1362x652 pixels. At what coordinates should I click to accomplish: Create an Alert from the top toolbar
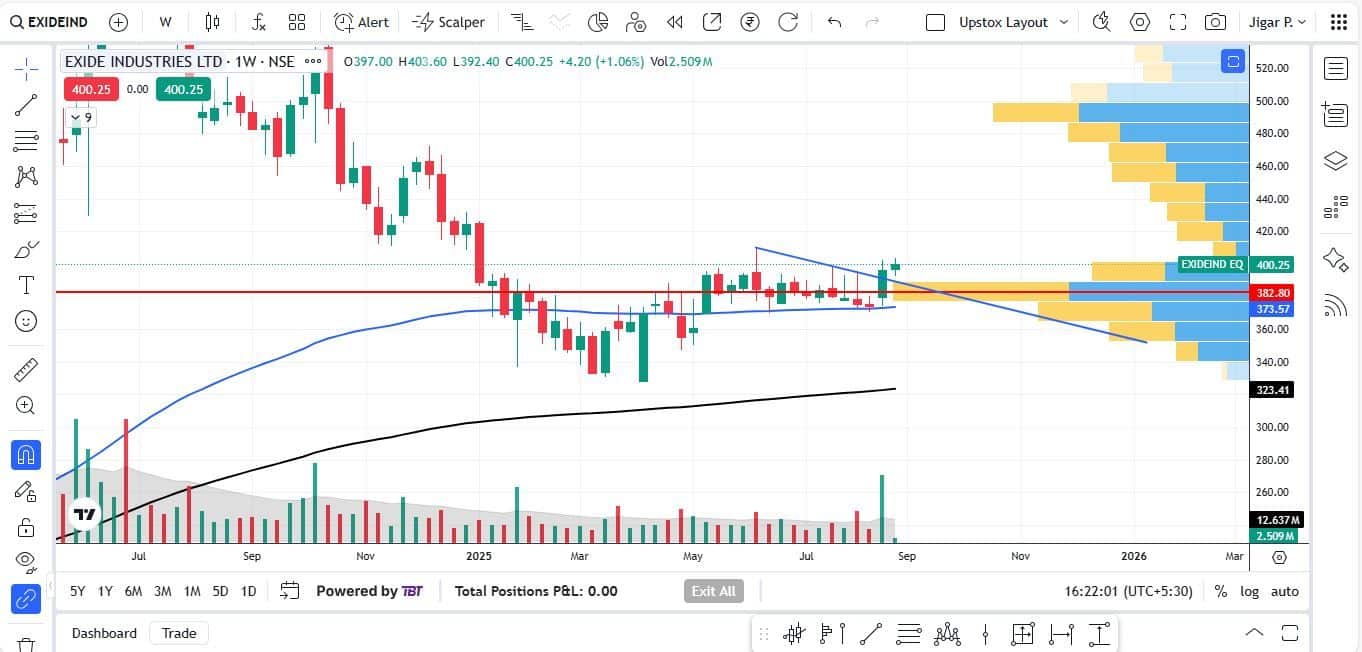coord(362,22)
